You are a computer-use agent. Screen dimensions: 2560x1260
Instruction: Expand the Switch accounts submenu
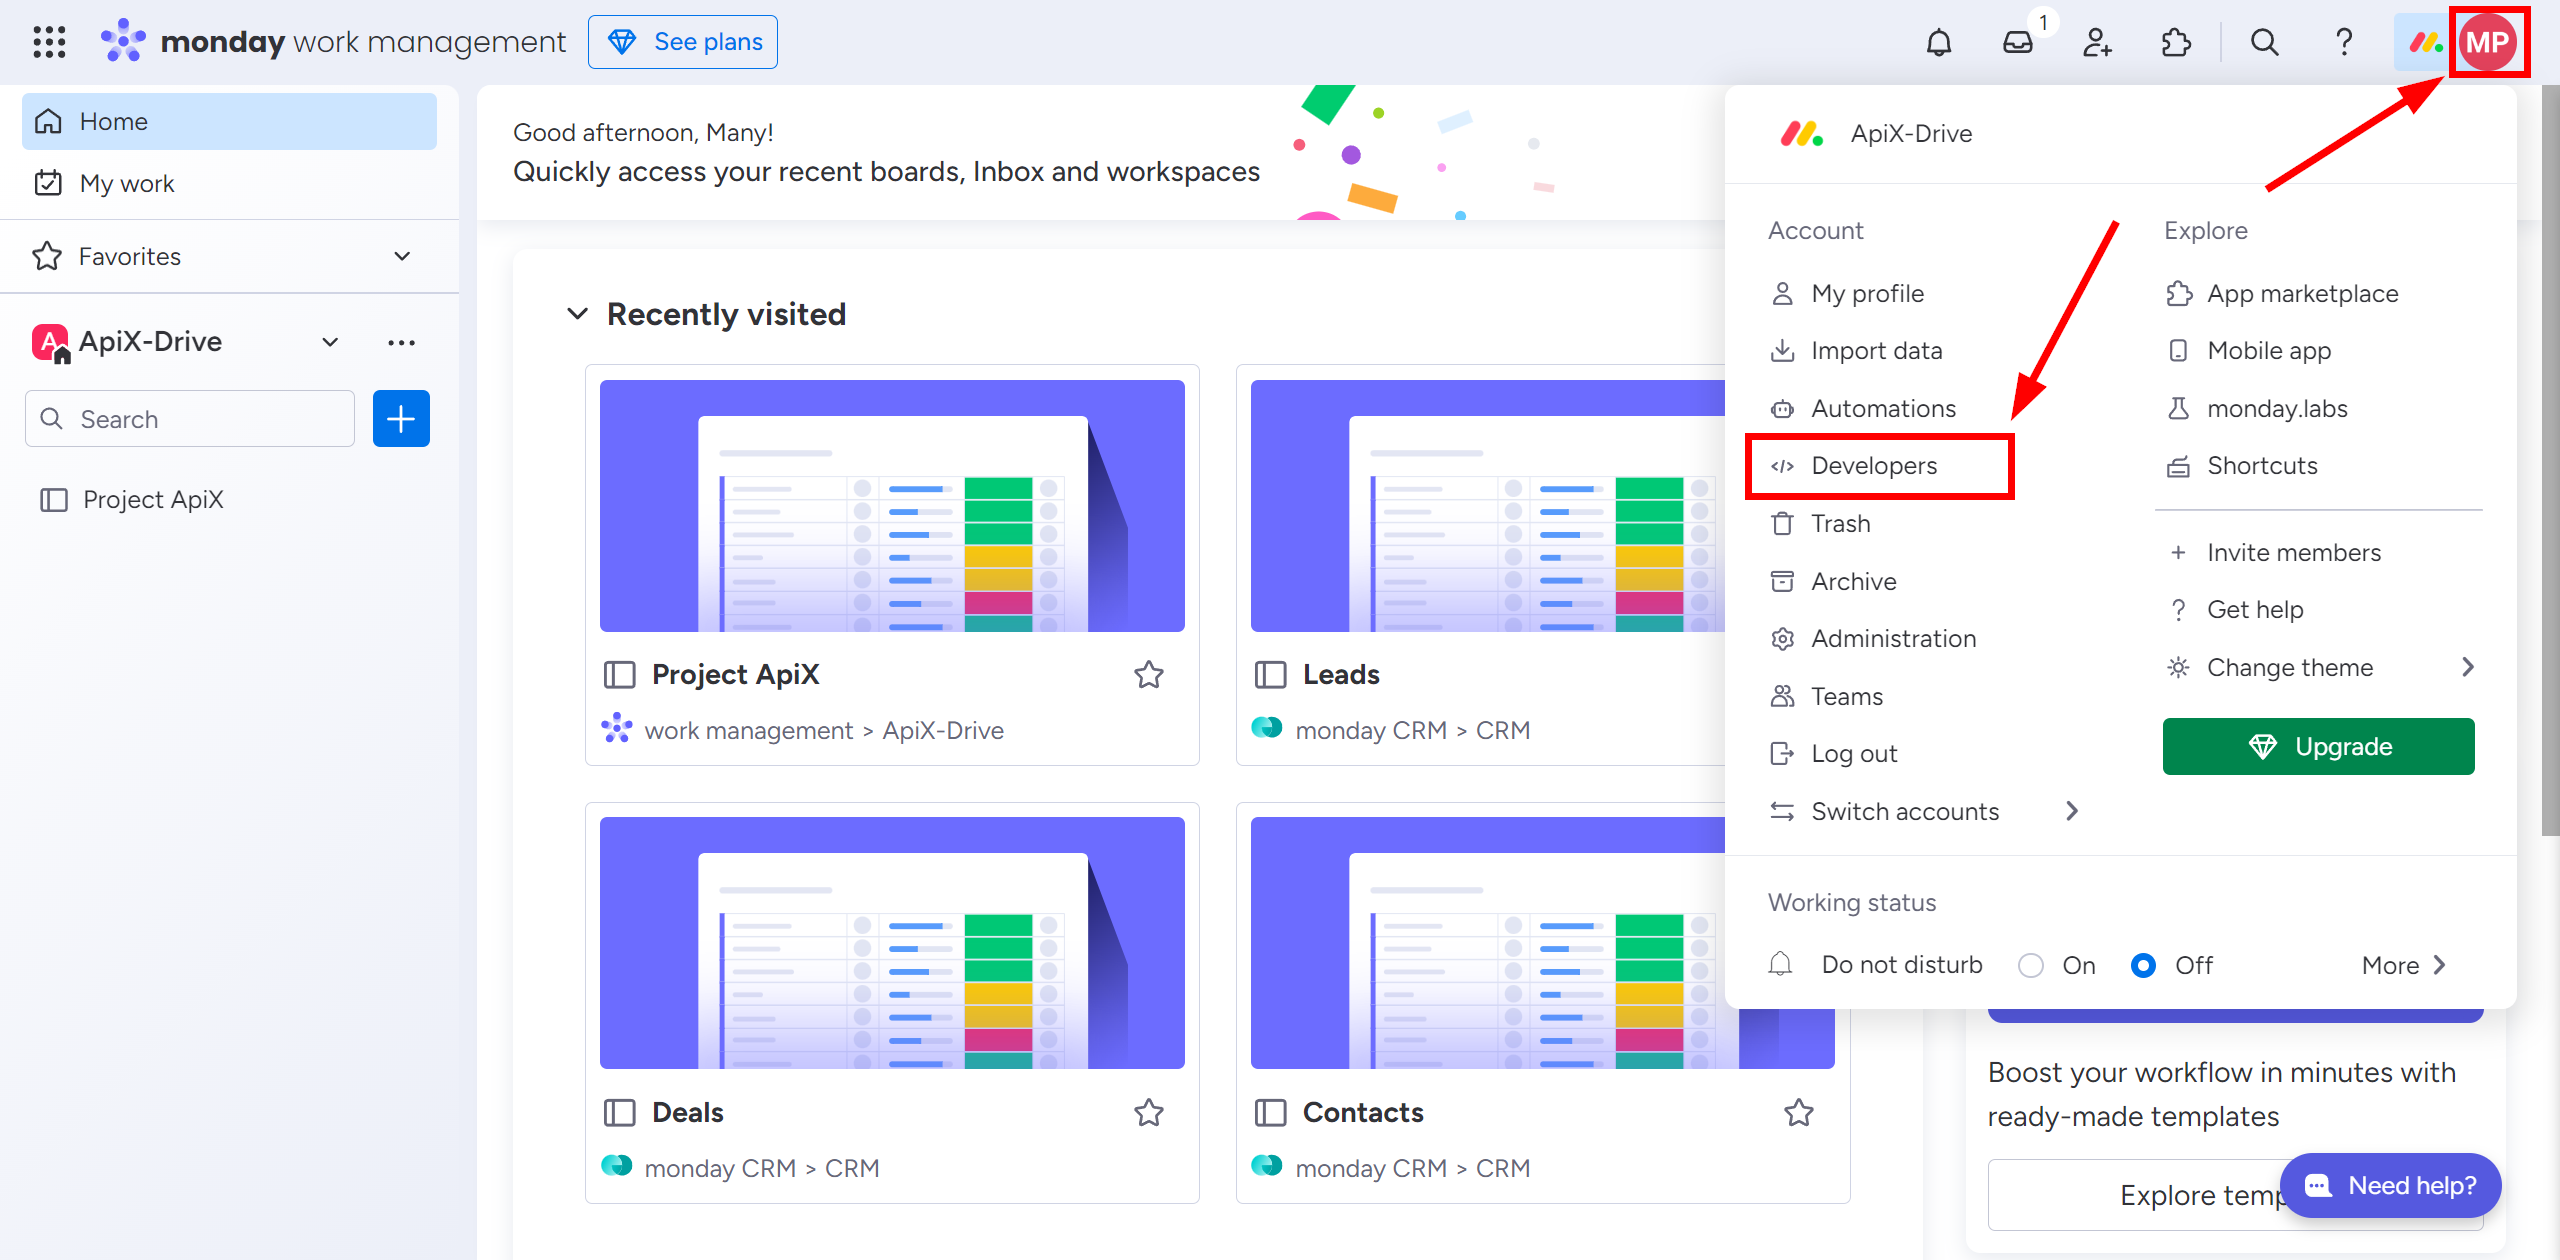click(2072, 811)
